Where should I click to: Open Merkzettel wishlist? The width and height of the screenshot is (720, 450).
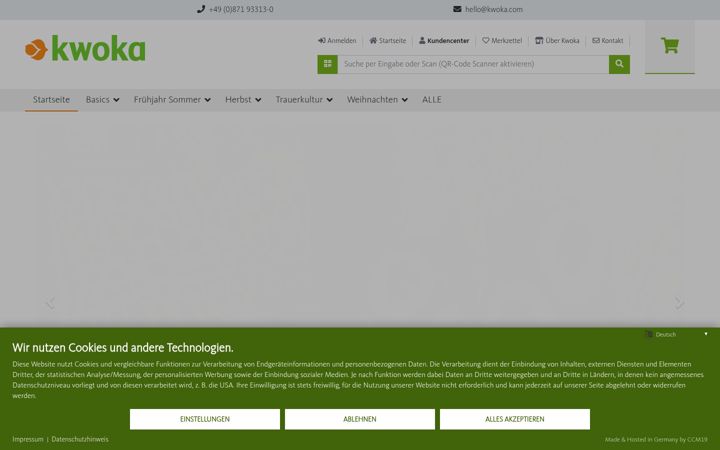[502, 41]
